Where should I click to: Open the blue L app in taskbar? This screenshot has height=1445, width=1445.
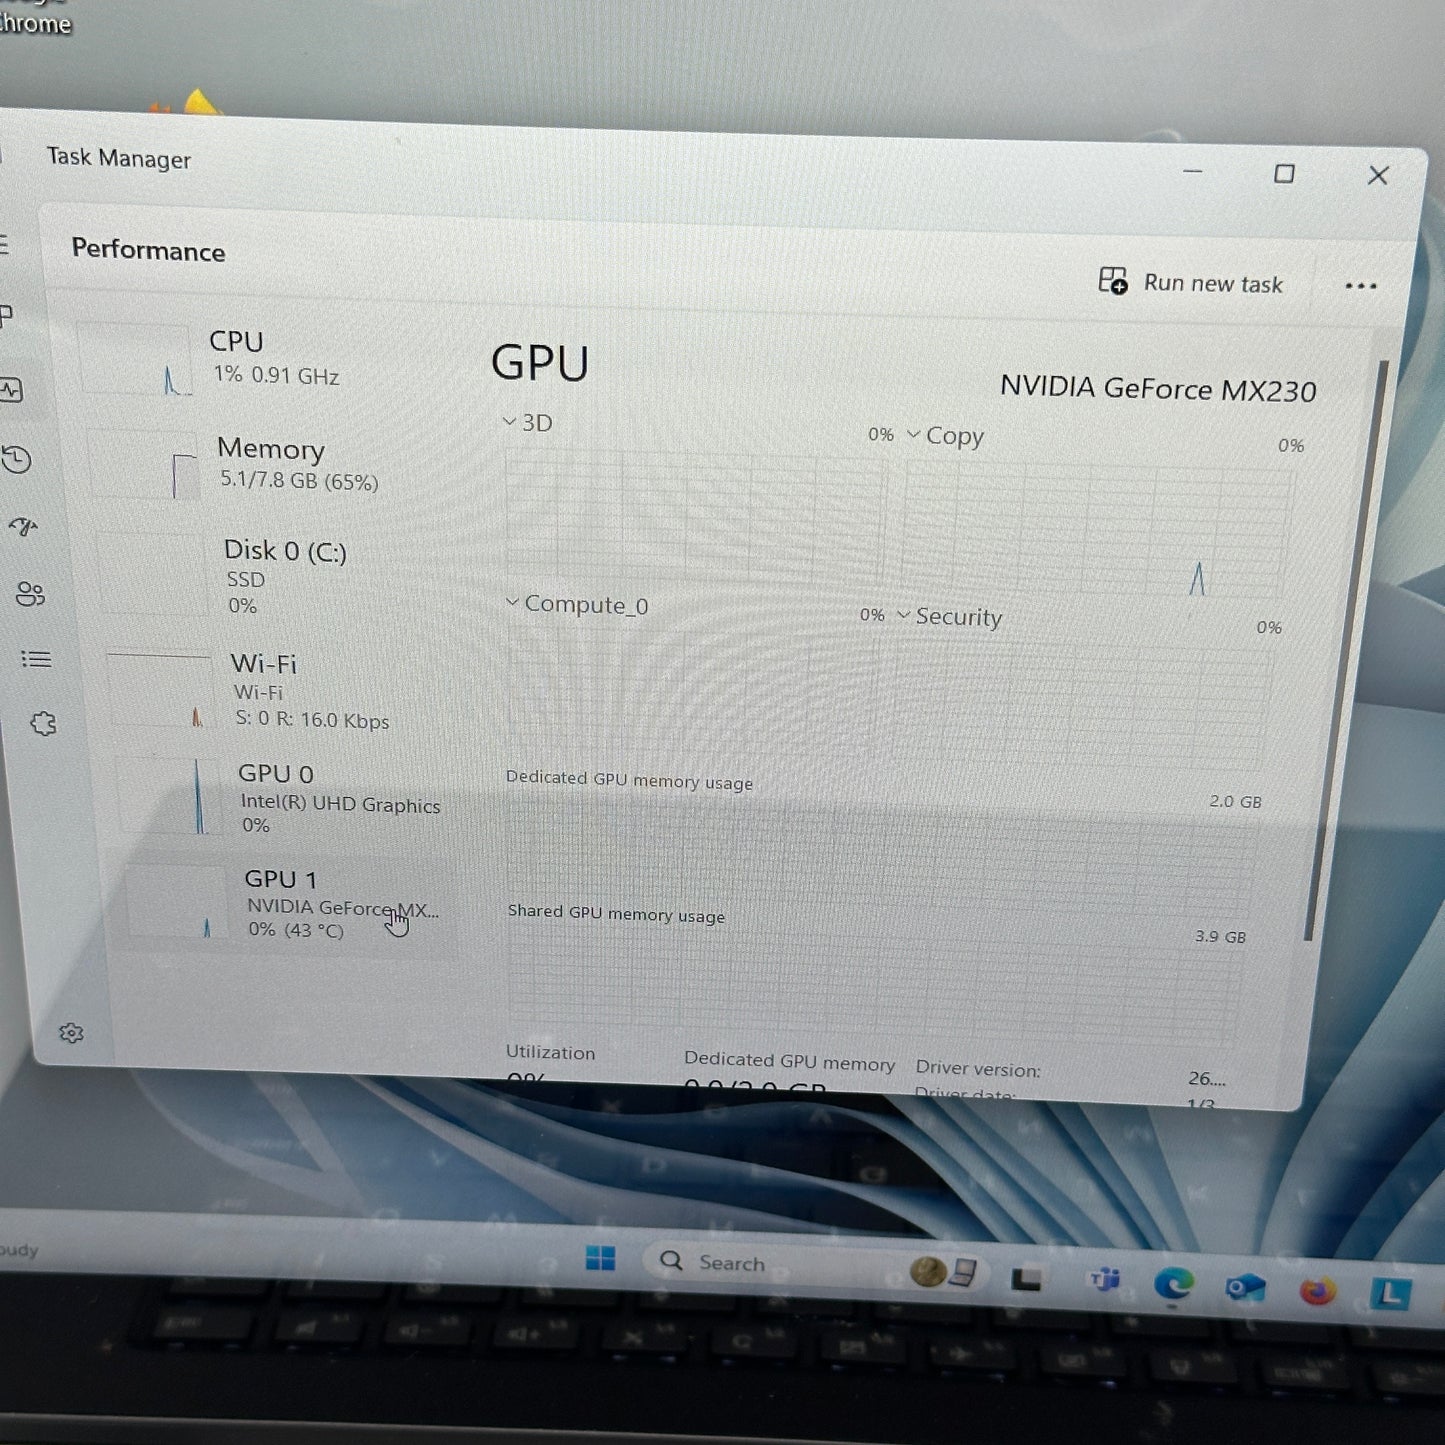[1390, 1294]
